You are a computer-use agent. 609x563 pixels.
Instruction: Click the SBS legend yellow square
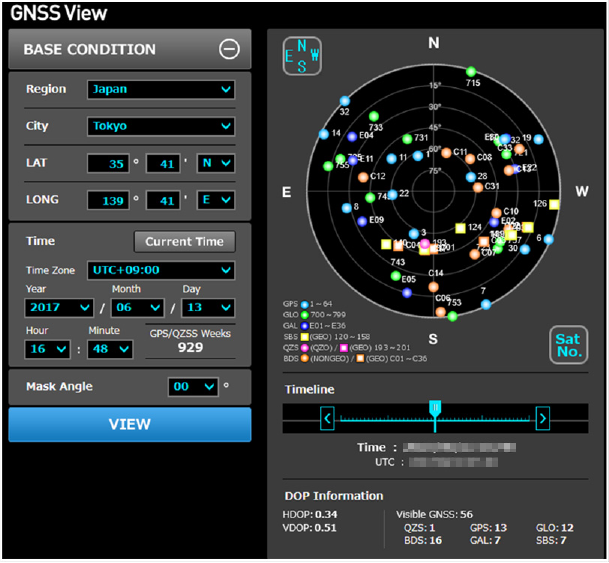[304, 337]
